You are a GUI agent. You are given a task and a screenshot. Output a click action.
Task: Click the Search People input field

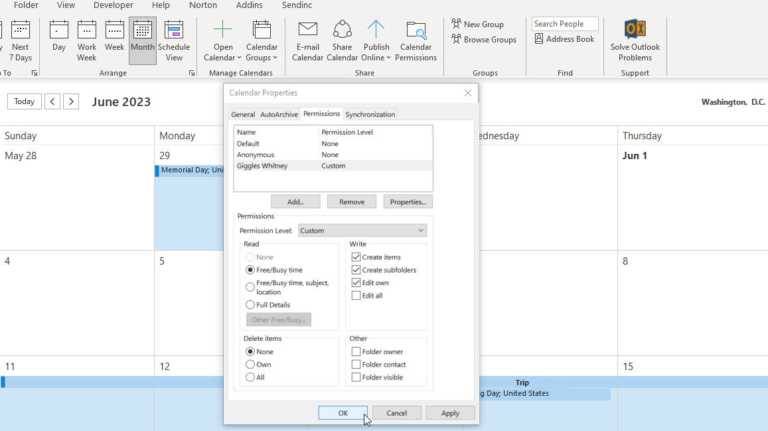click(x=564, y=24)
